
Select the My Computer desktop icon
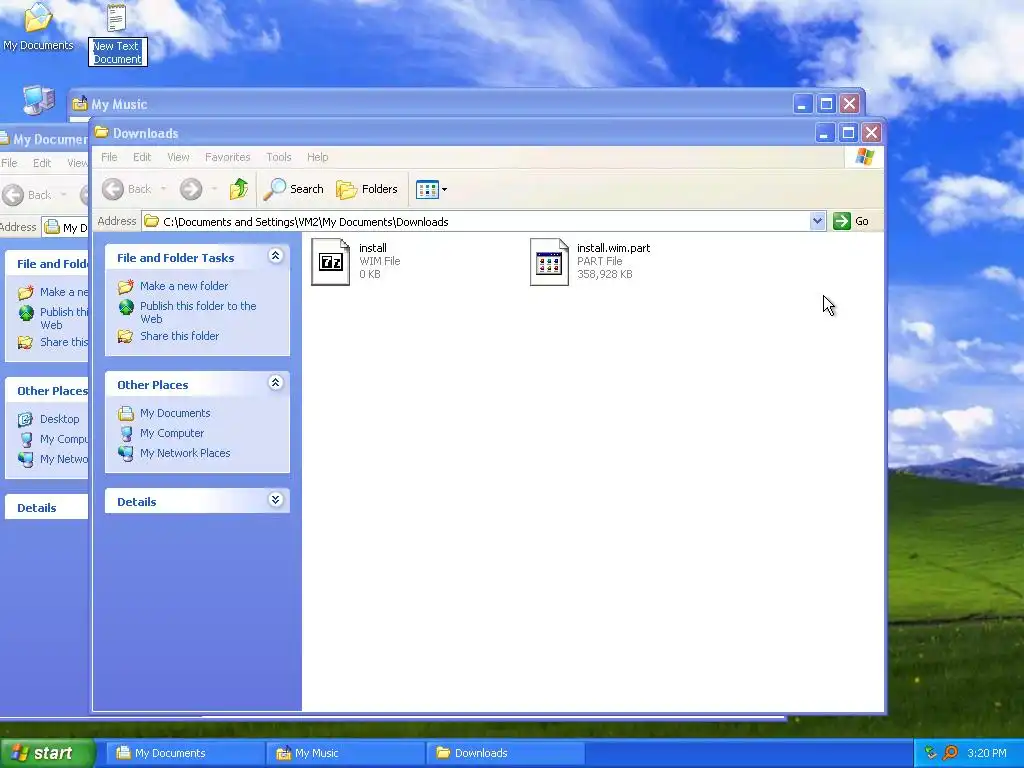coord(39,101)
